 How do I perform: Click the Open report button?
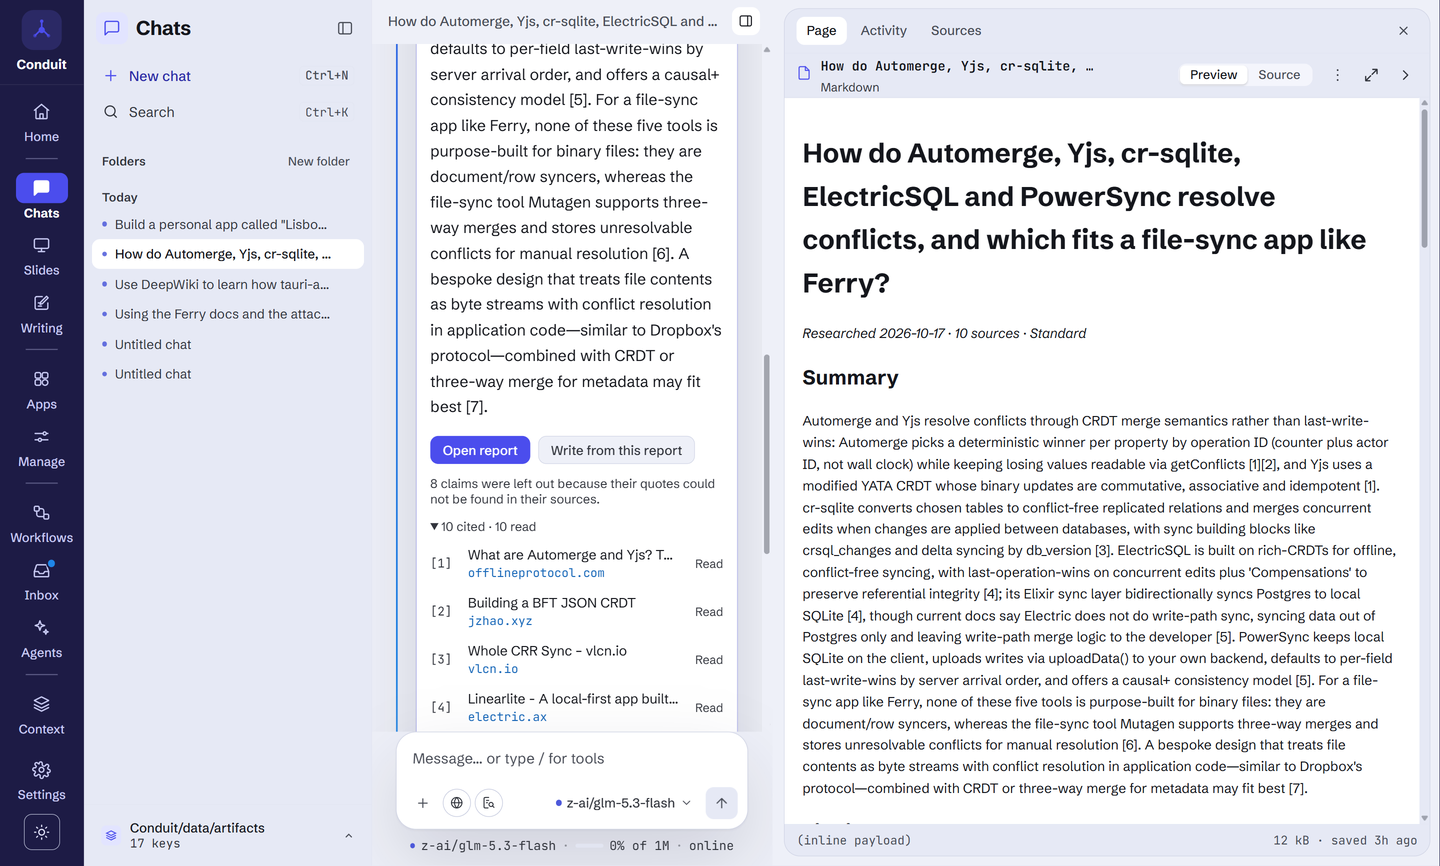tap(480, 450)
